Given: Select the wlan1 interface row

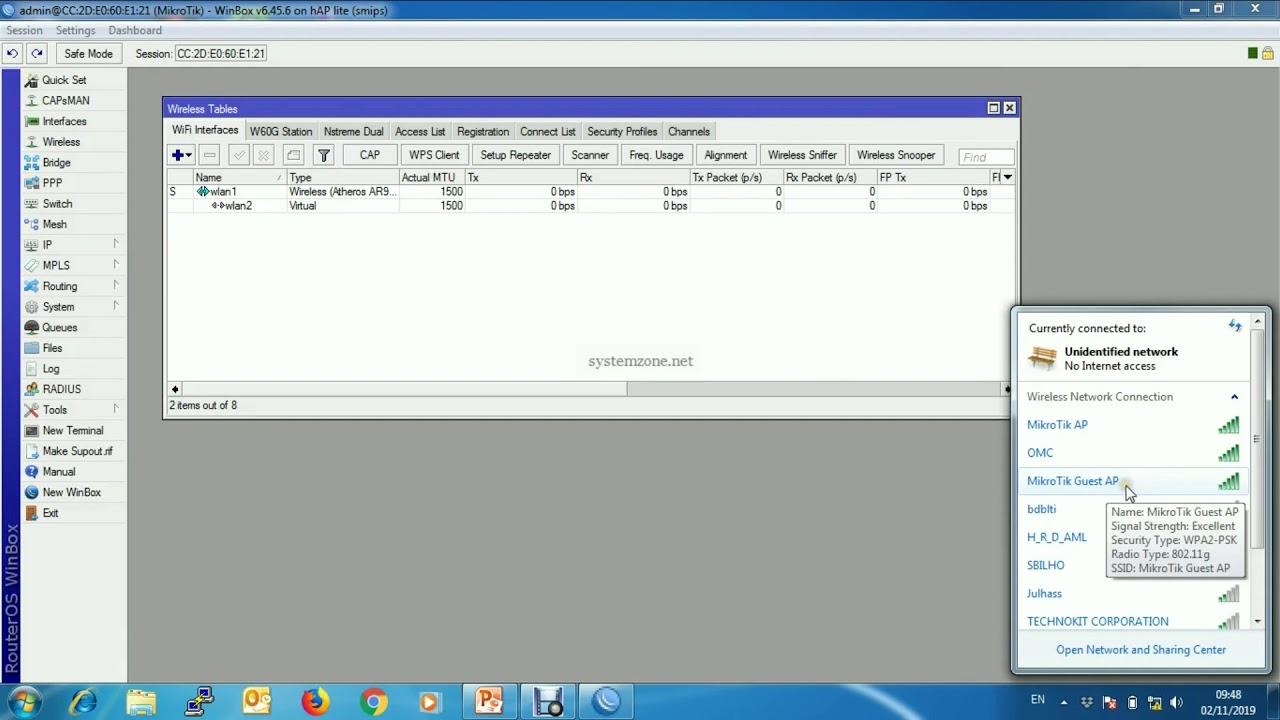Looking at the screenshot, I should coord(590,191).
